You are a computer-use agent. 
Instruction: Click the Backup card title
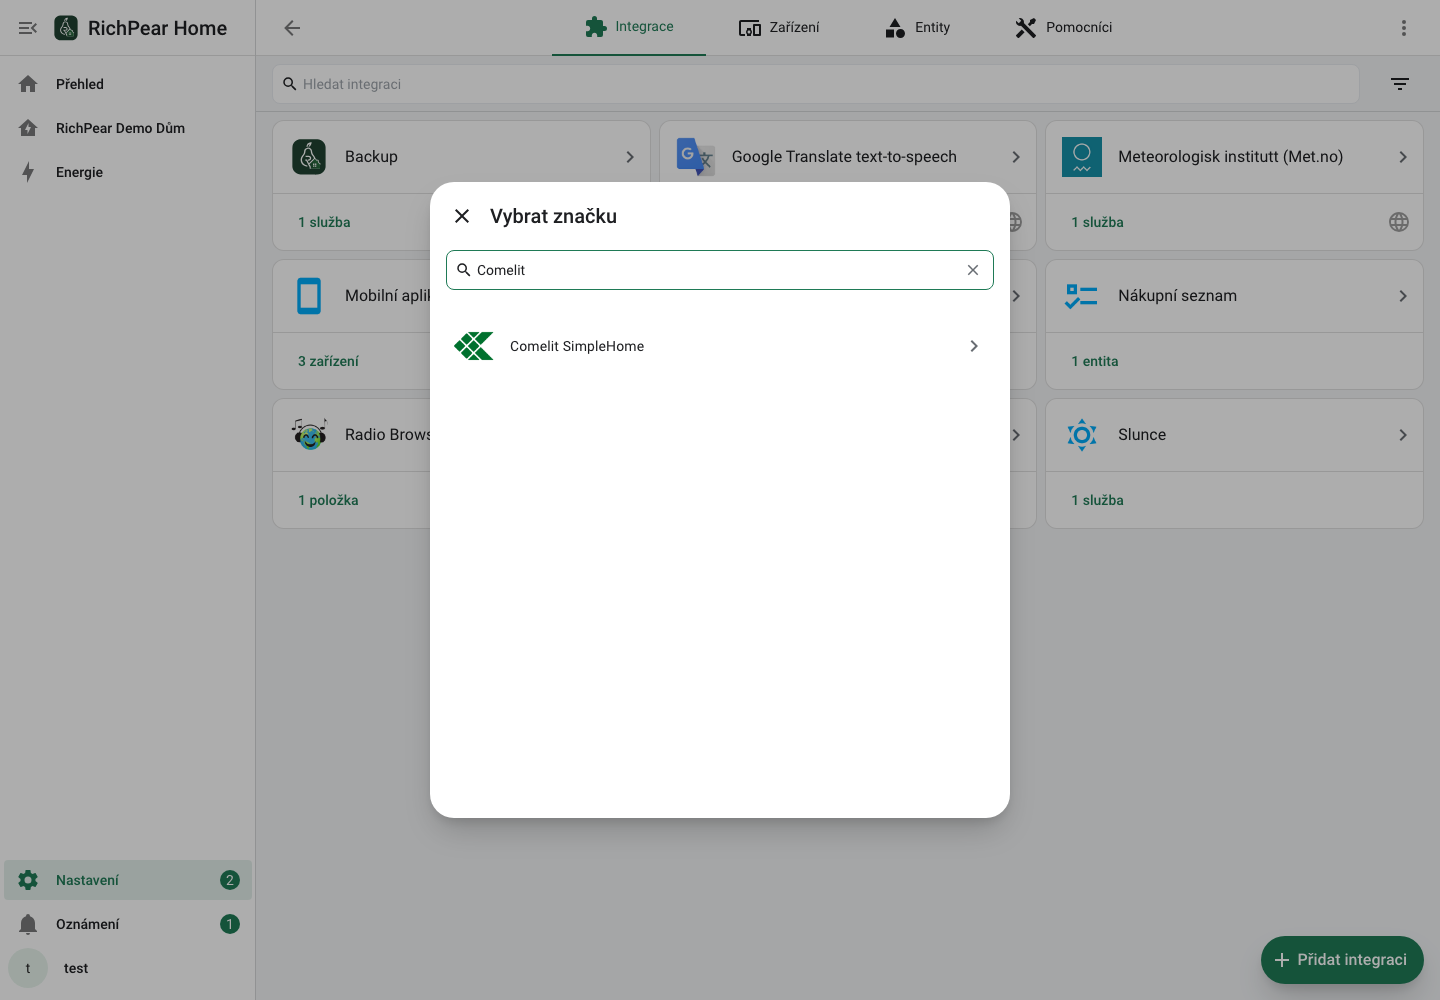point(371,157)
